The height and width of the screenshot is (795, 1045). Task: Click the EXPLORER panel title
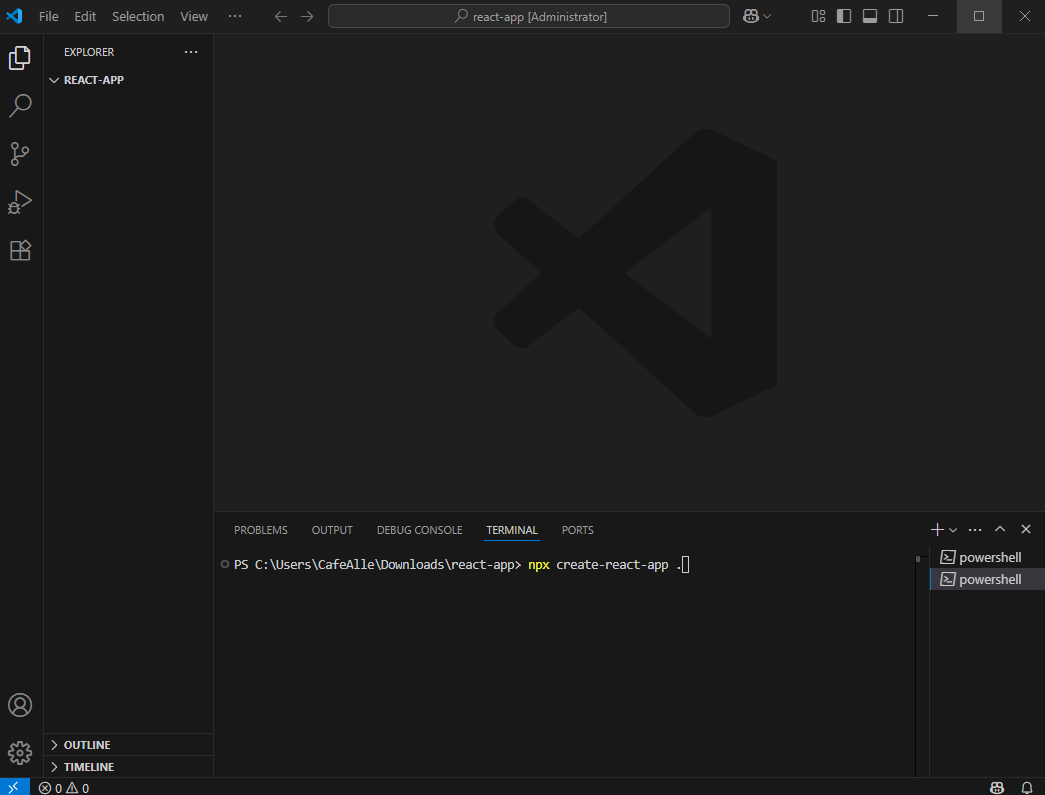pos(89,52)
